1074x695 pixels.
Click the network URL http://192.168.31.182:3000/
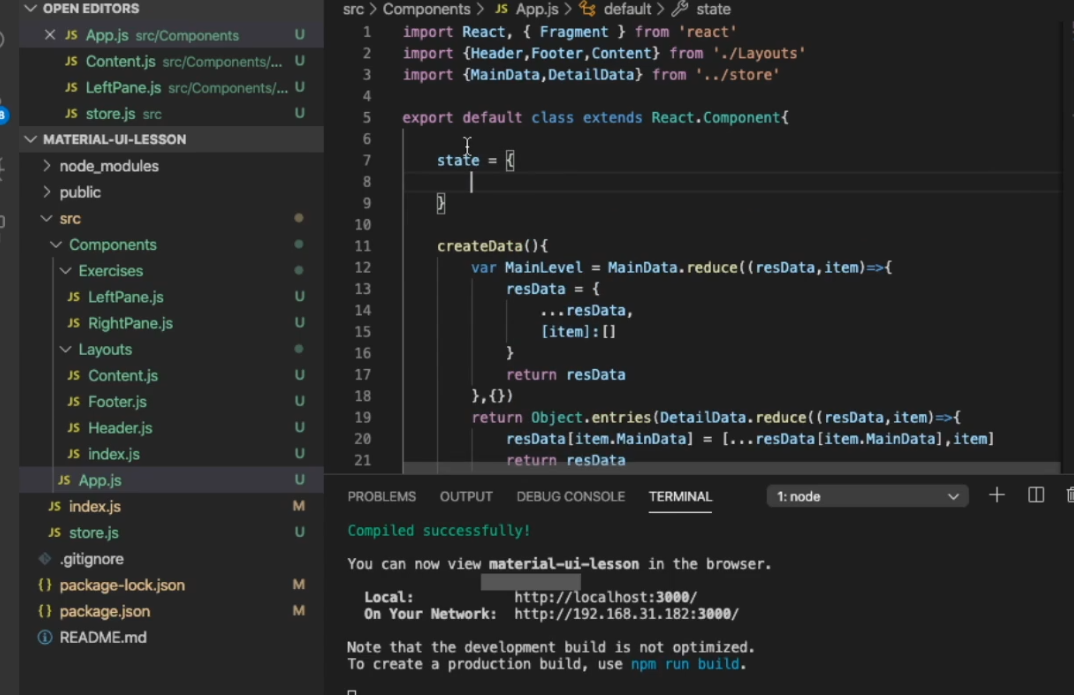coord(626,614)
